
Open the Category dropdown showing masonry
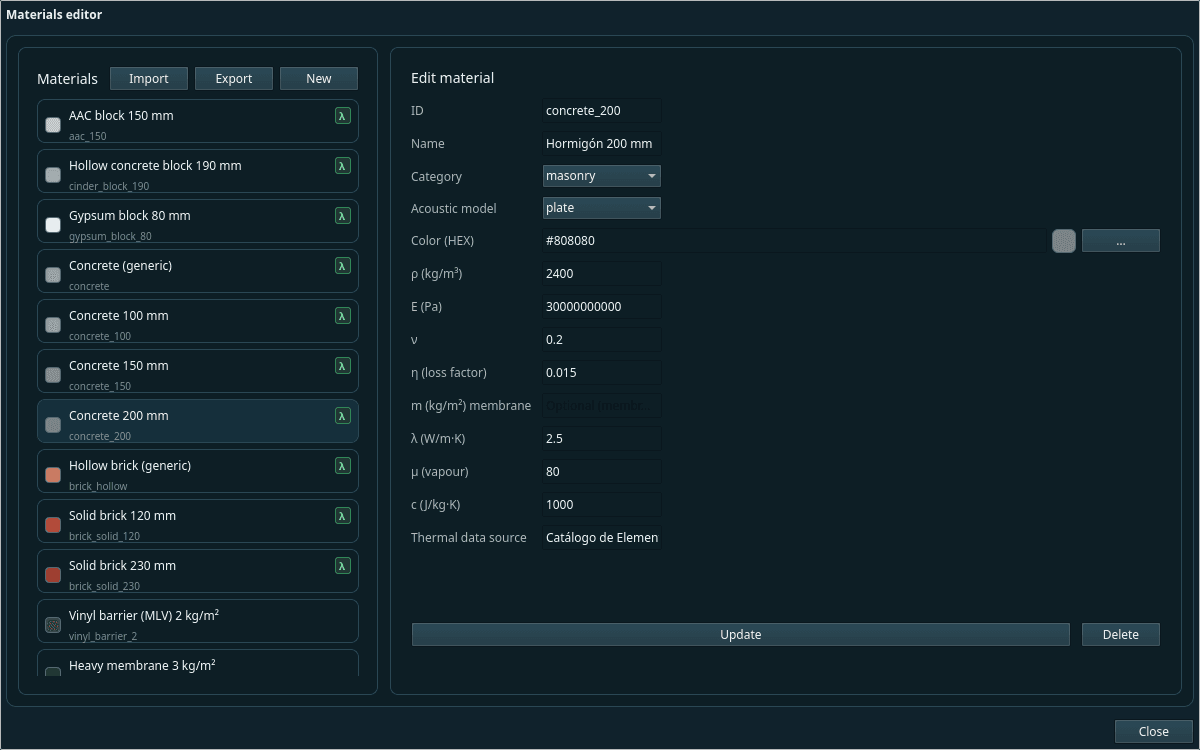(602, 176)
